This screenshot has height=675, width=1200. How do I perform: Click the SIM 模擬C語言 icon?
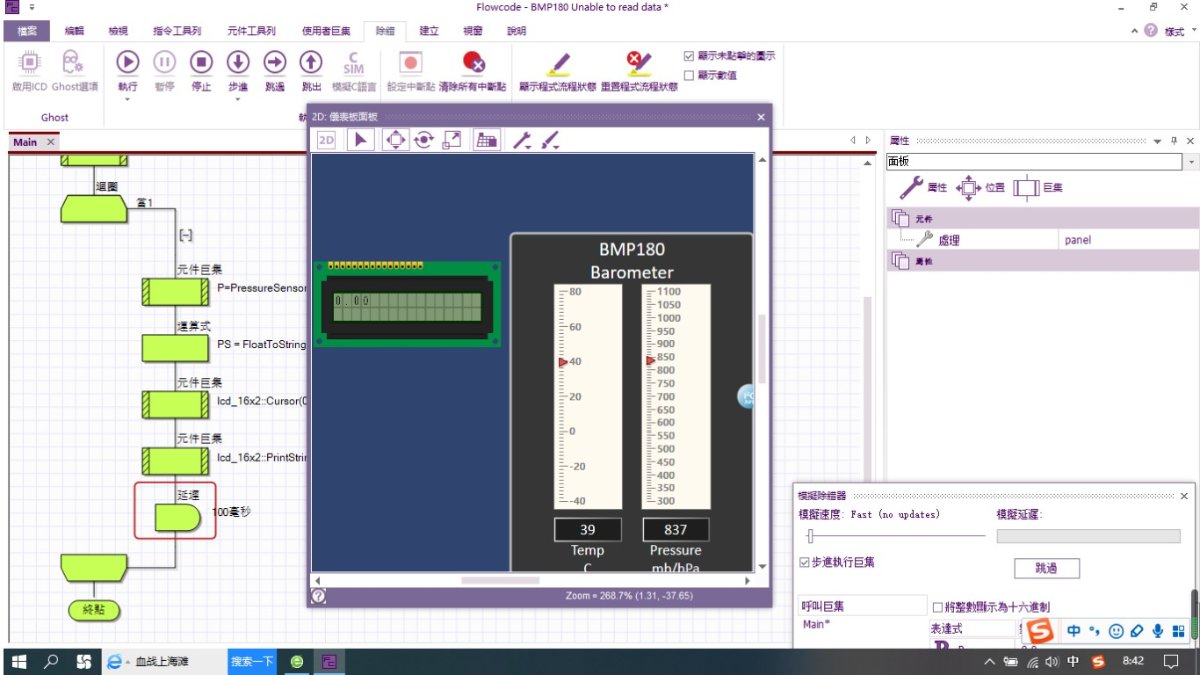click(353, 62)
